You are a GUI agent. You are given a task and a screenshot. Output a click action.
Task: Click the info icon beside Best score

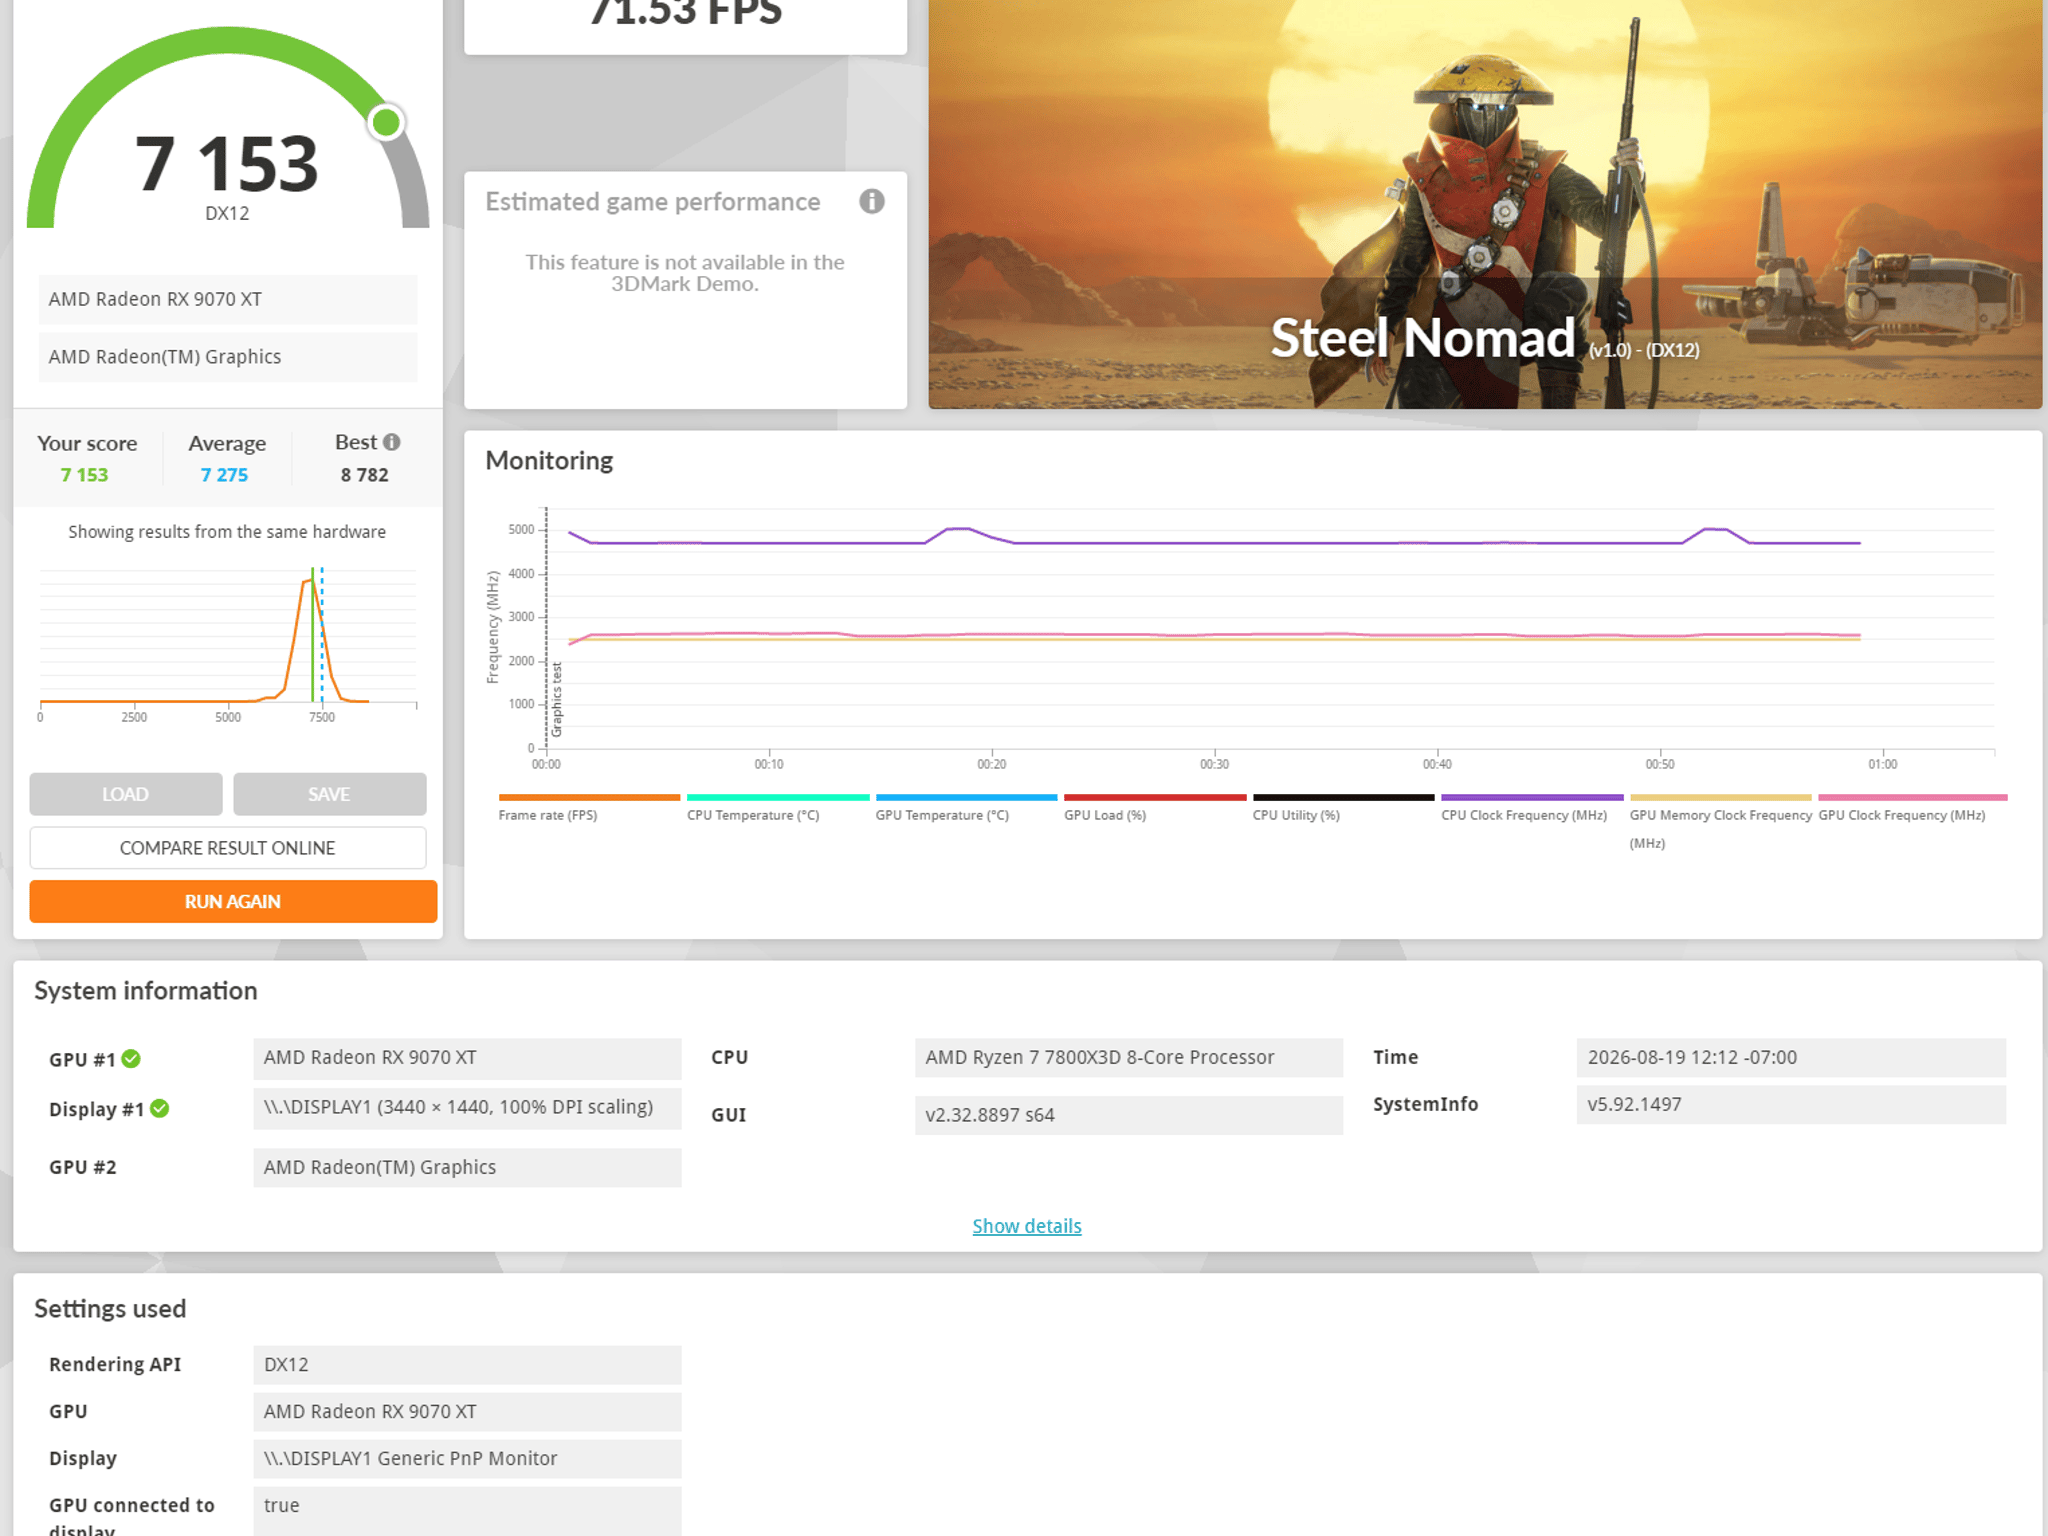click(392, 442)
